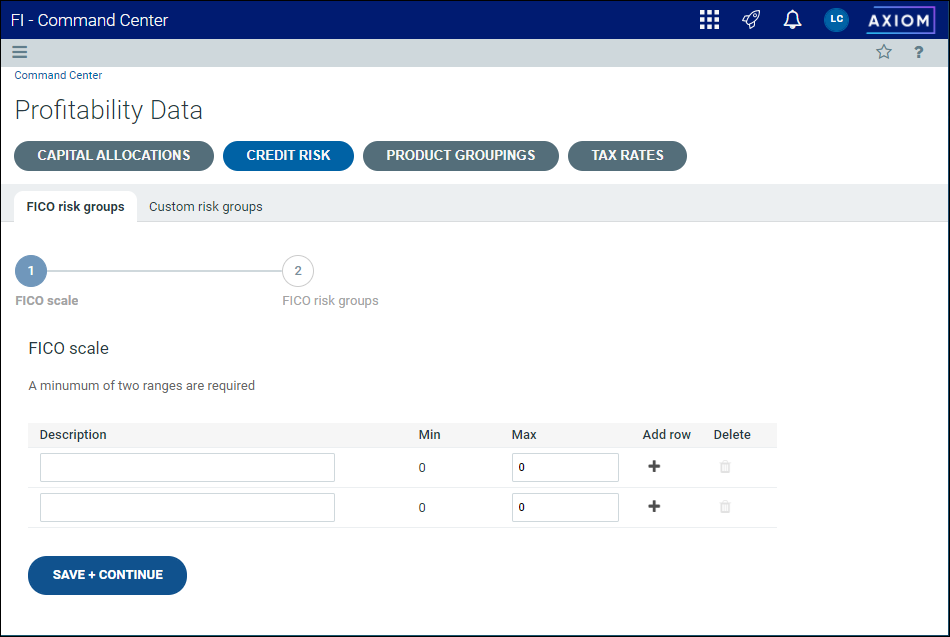Open help with the question mark icon
Image resolution: width=950 pixels, height=637 pixels.
point(918,52)
